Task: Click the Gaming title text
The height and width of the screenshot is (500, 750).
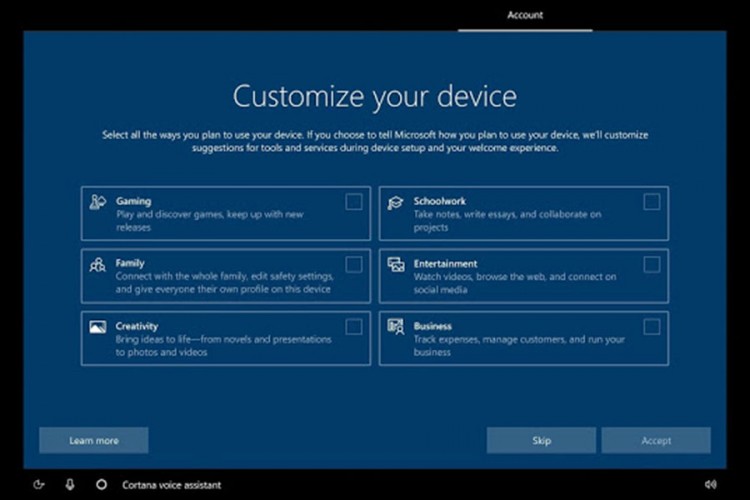Action: 133,201
